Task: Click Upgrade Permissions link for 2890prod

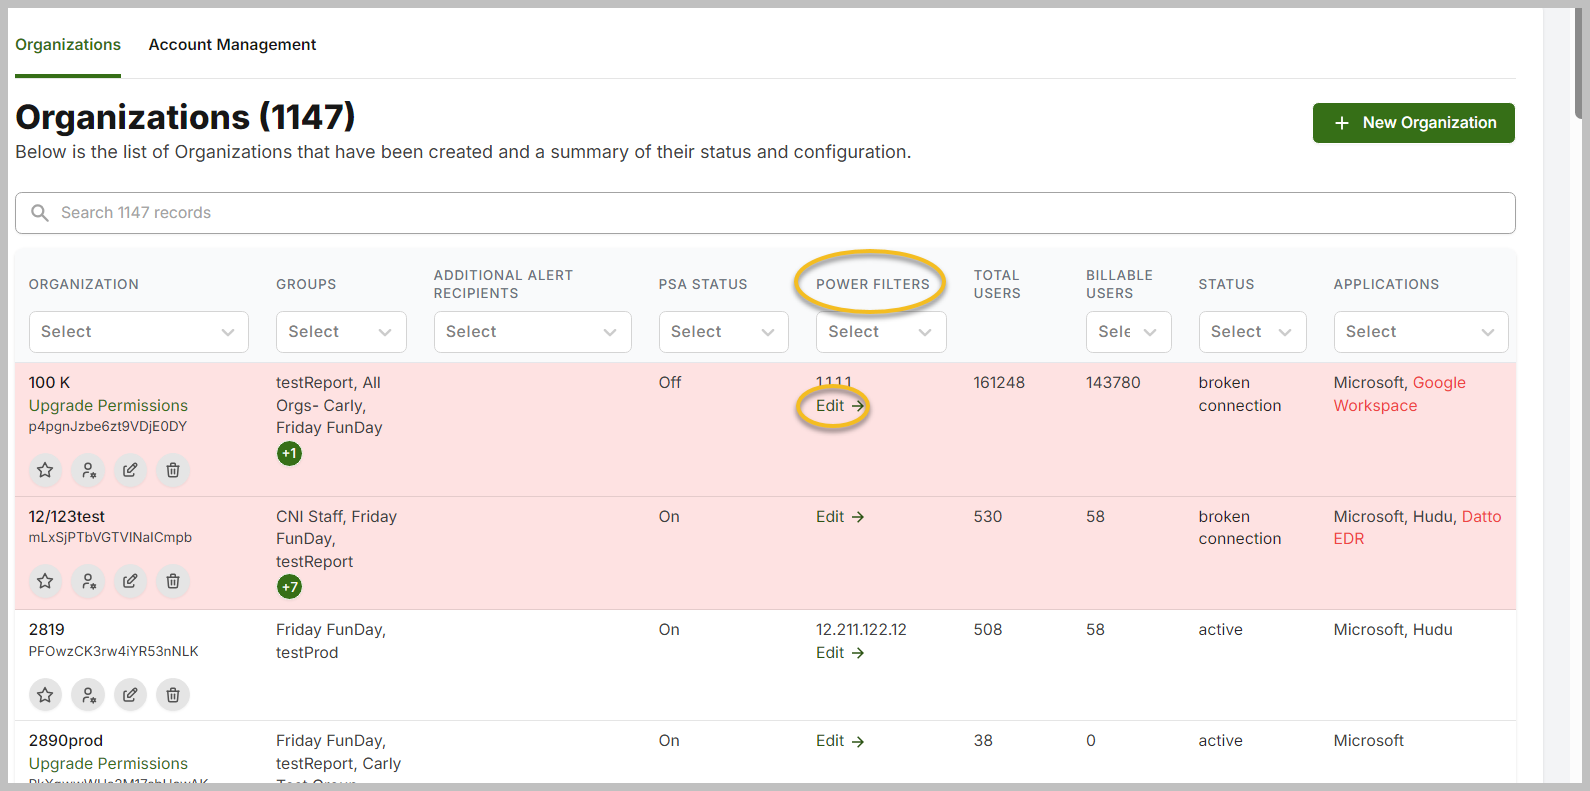Action: pyautogui.click(x=108, y=764)
